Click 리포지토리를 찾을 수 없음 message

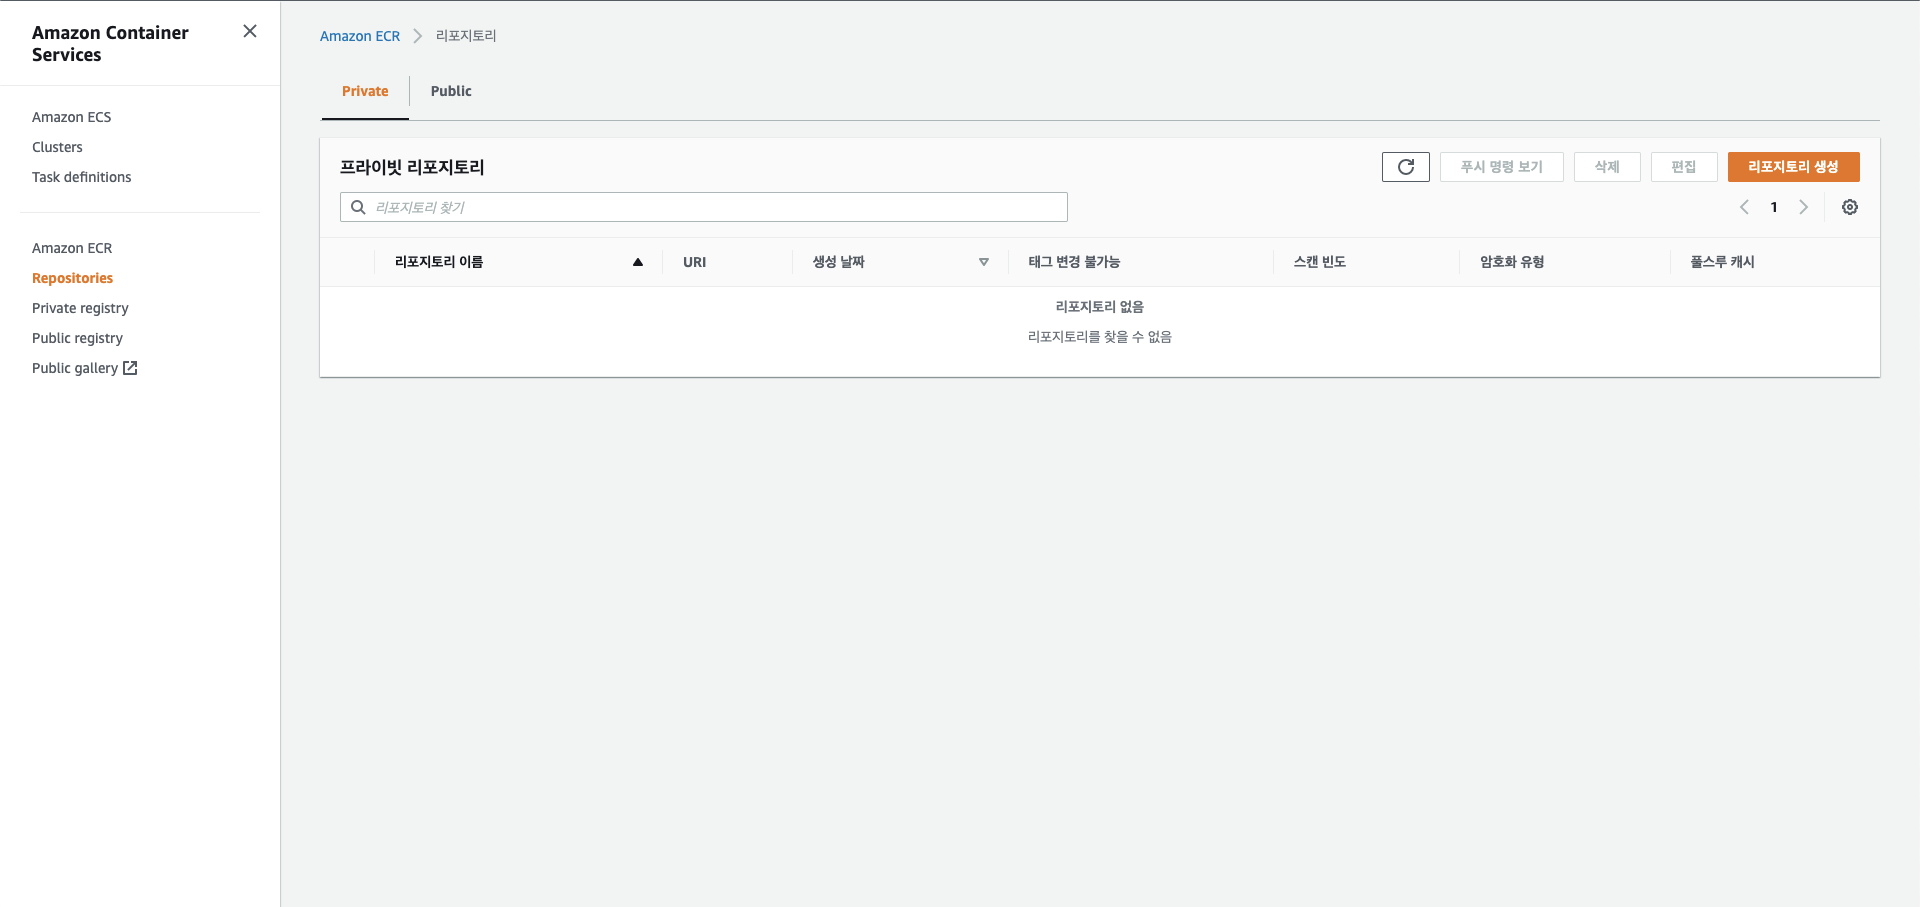pyautogui.click(x=1100, y=337)
